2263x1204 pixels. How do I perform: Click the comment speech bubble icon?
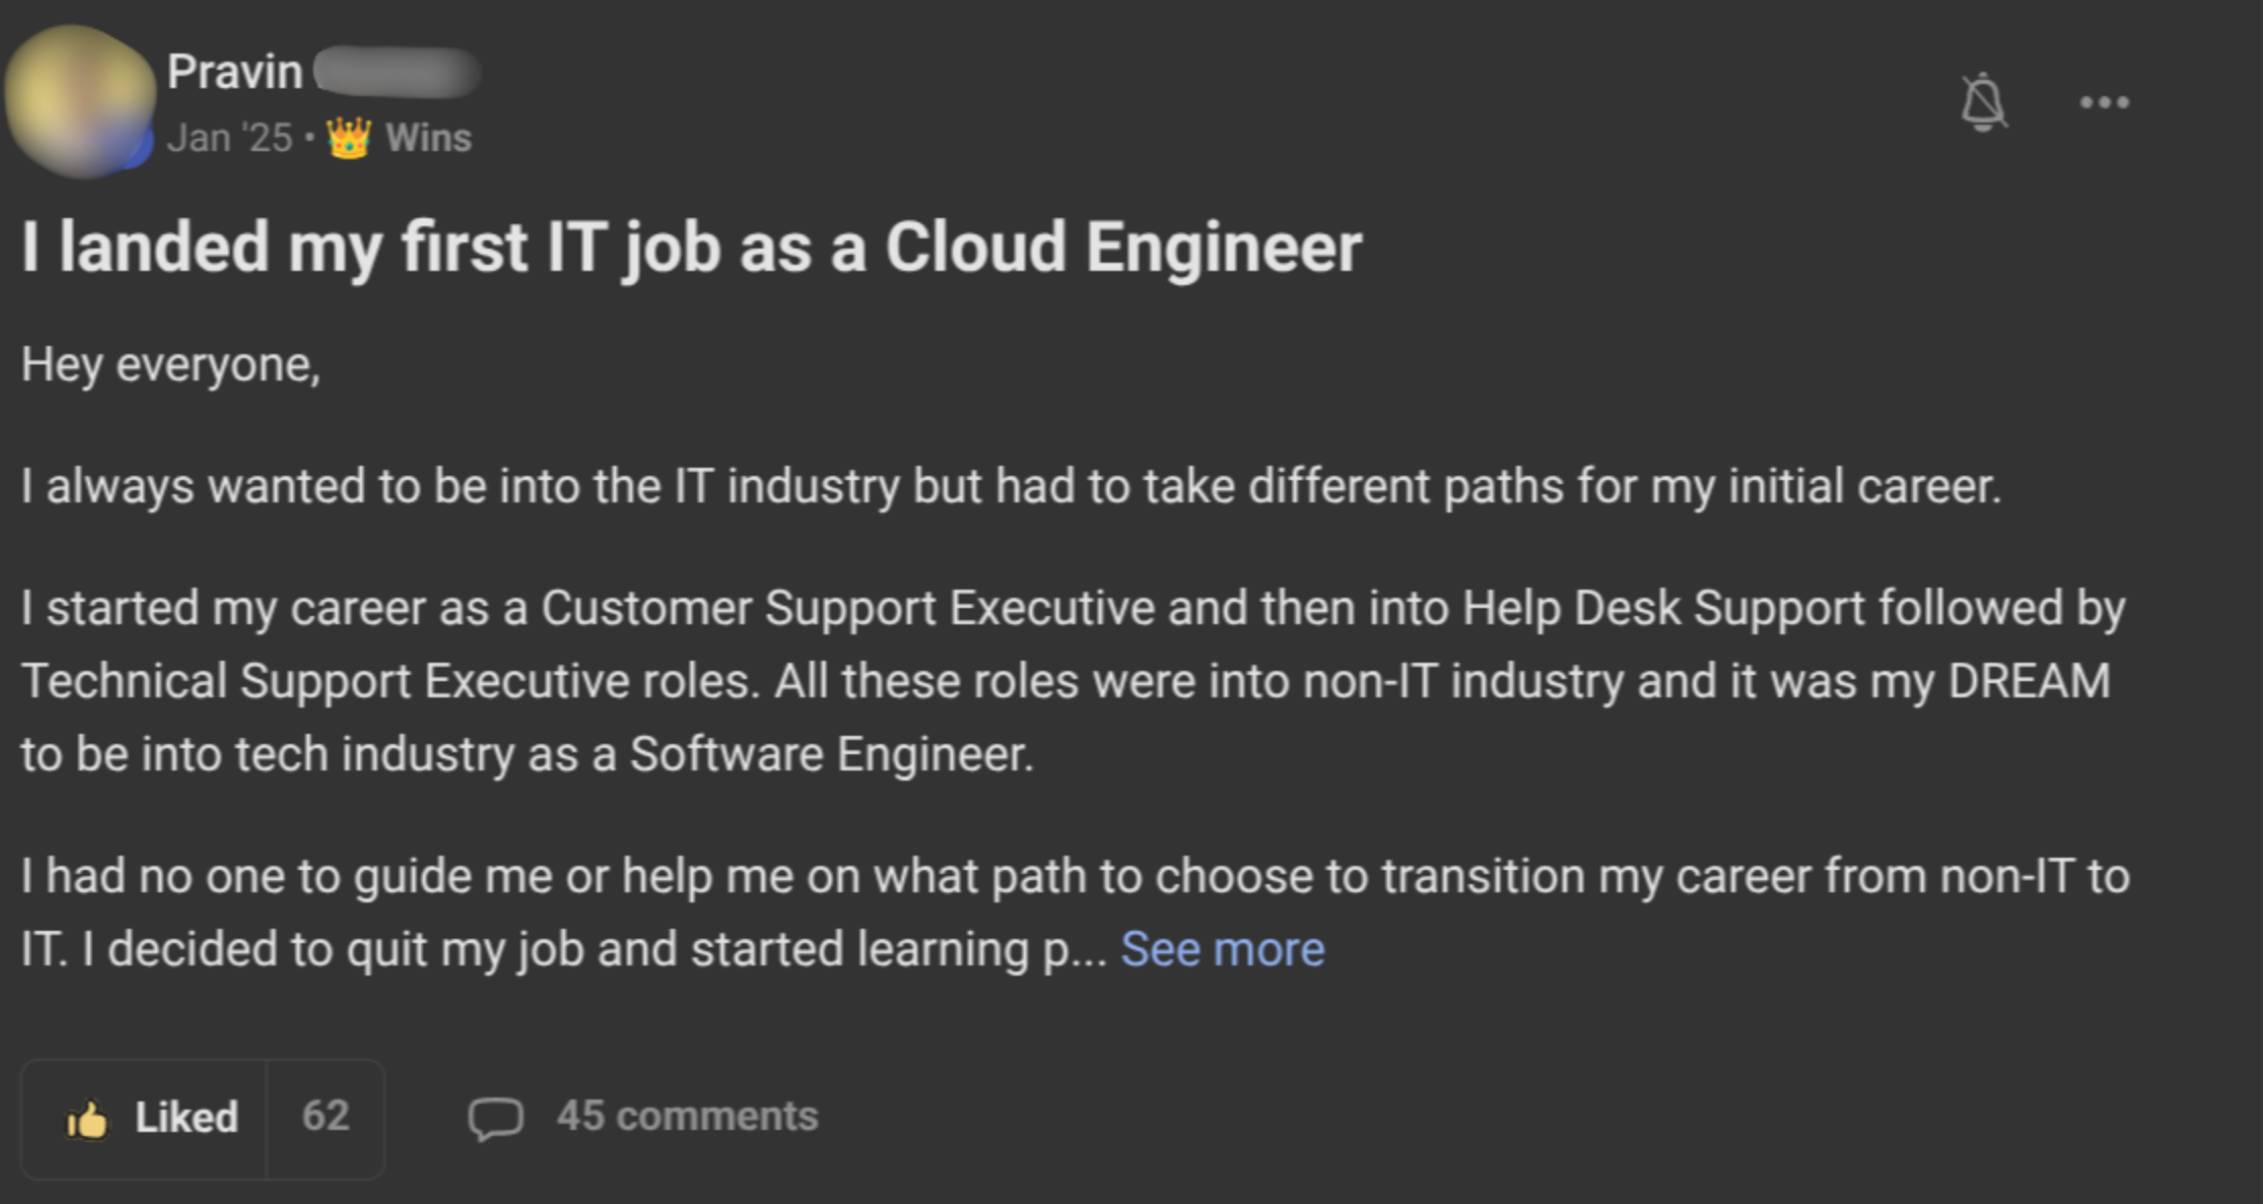pyautogui.click(x=495, y=1118)
